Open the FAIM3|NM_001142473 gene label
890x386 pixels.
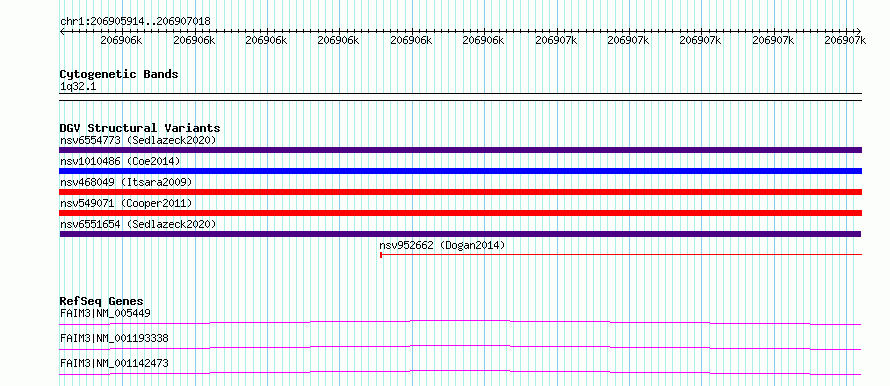(114, 363)
